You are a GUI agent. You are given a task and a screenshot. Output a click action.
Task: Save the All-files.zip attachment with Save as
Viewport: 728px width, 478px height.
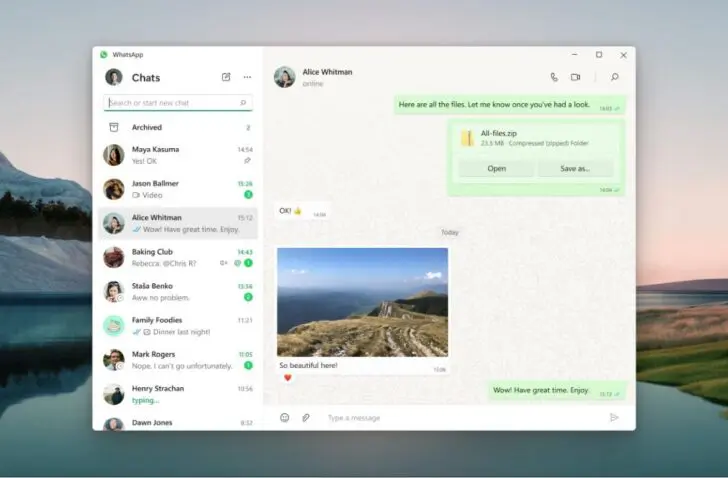pos(575,168)
